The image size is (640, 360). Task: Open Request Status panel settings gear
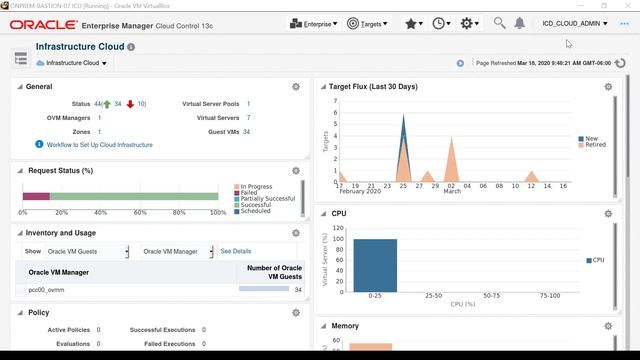click(296, 171)
